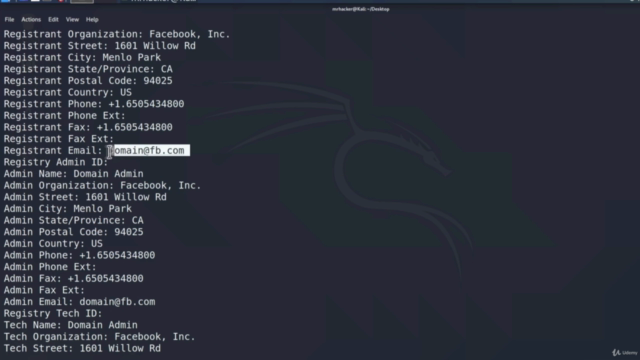The width and height of the screenshot is (640, 360).
Task: Click the Registry Tech ID: line
Action: pos(53,313)
